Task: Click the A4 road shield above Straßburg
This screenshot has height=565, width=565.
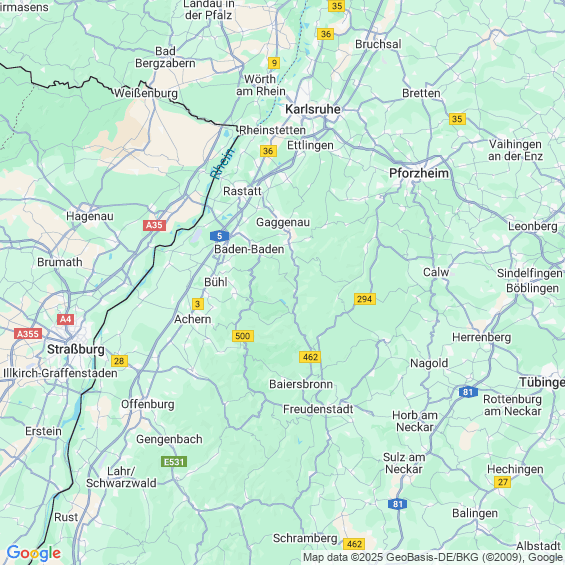Action: 65,319
